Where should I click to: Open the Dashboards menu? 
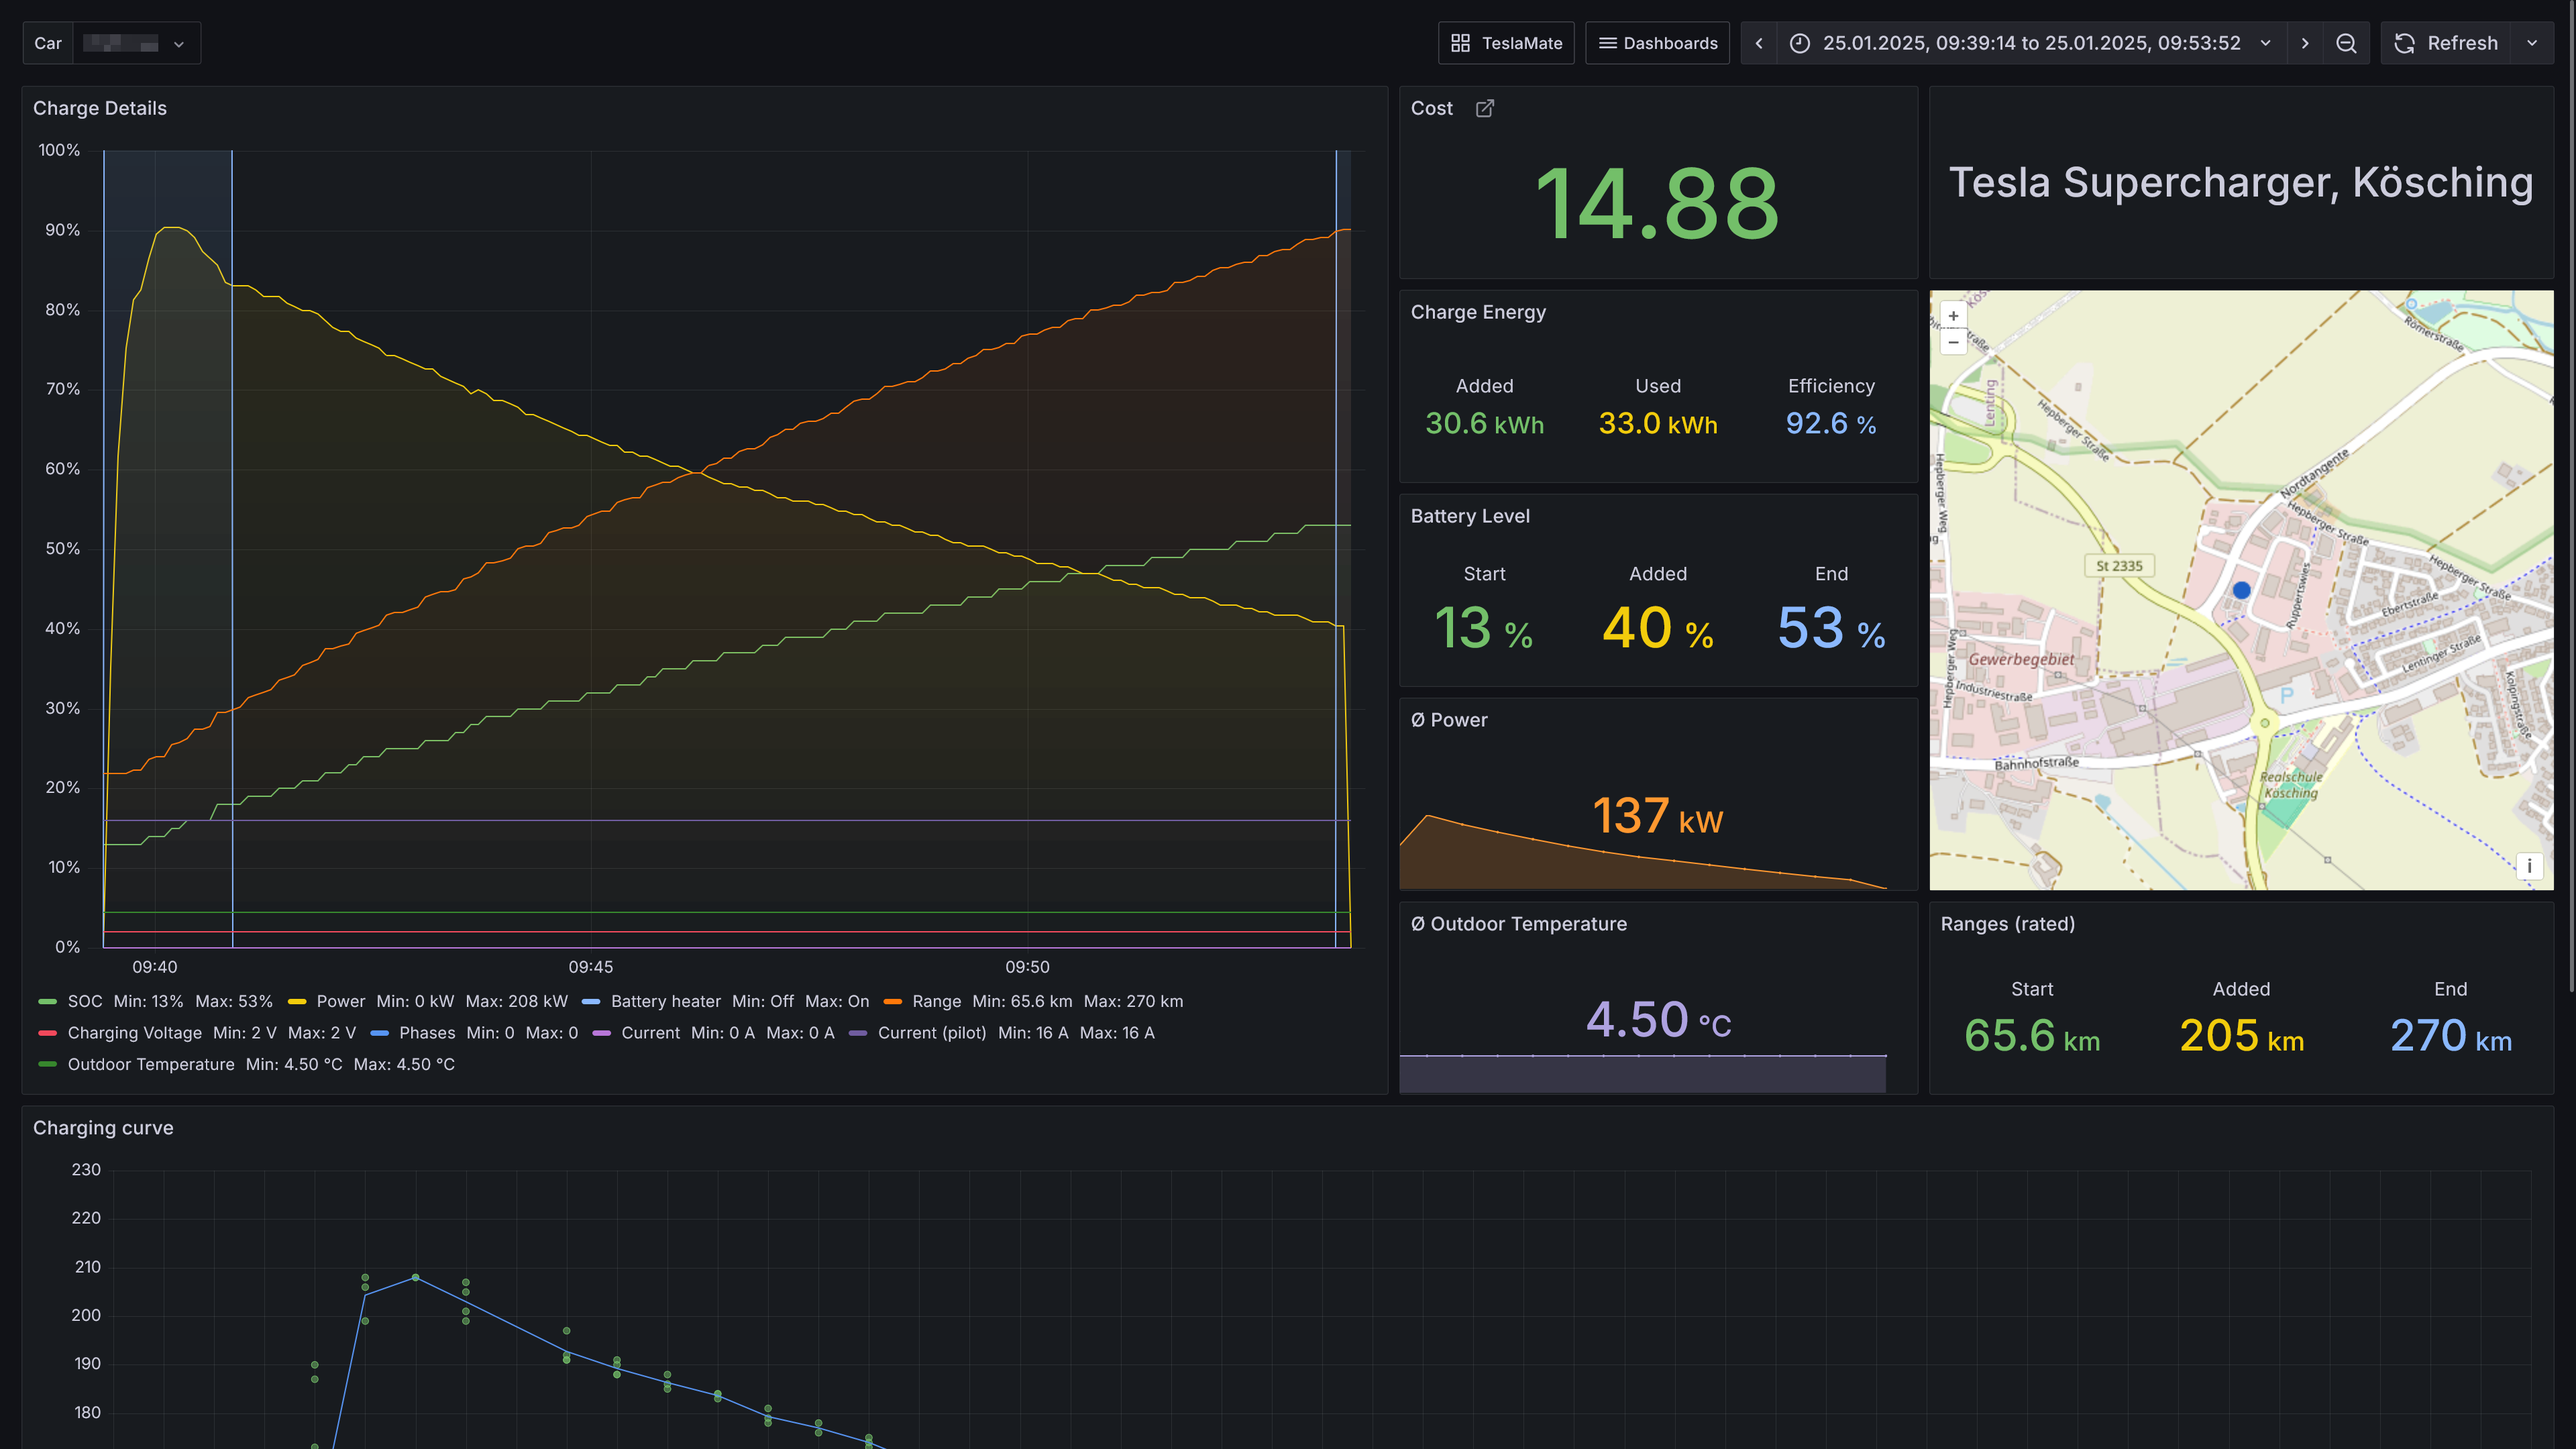pos(1657,43)
